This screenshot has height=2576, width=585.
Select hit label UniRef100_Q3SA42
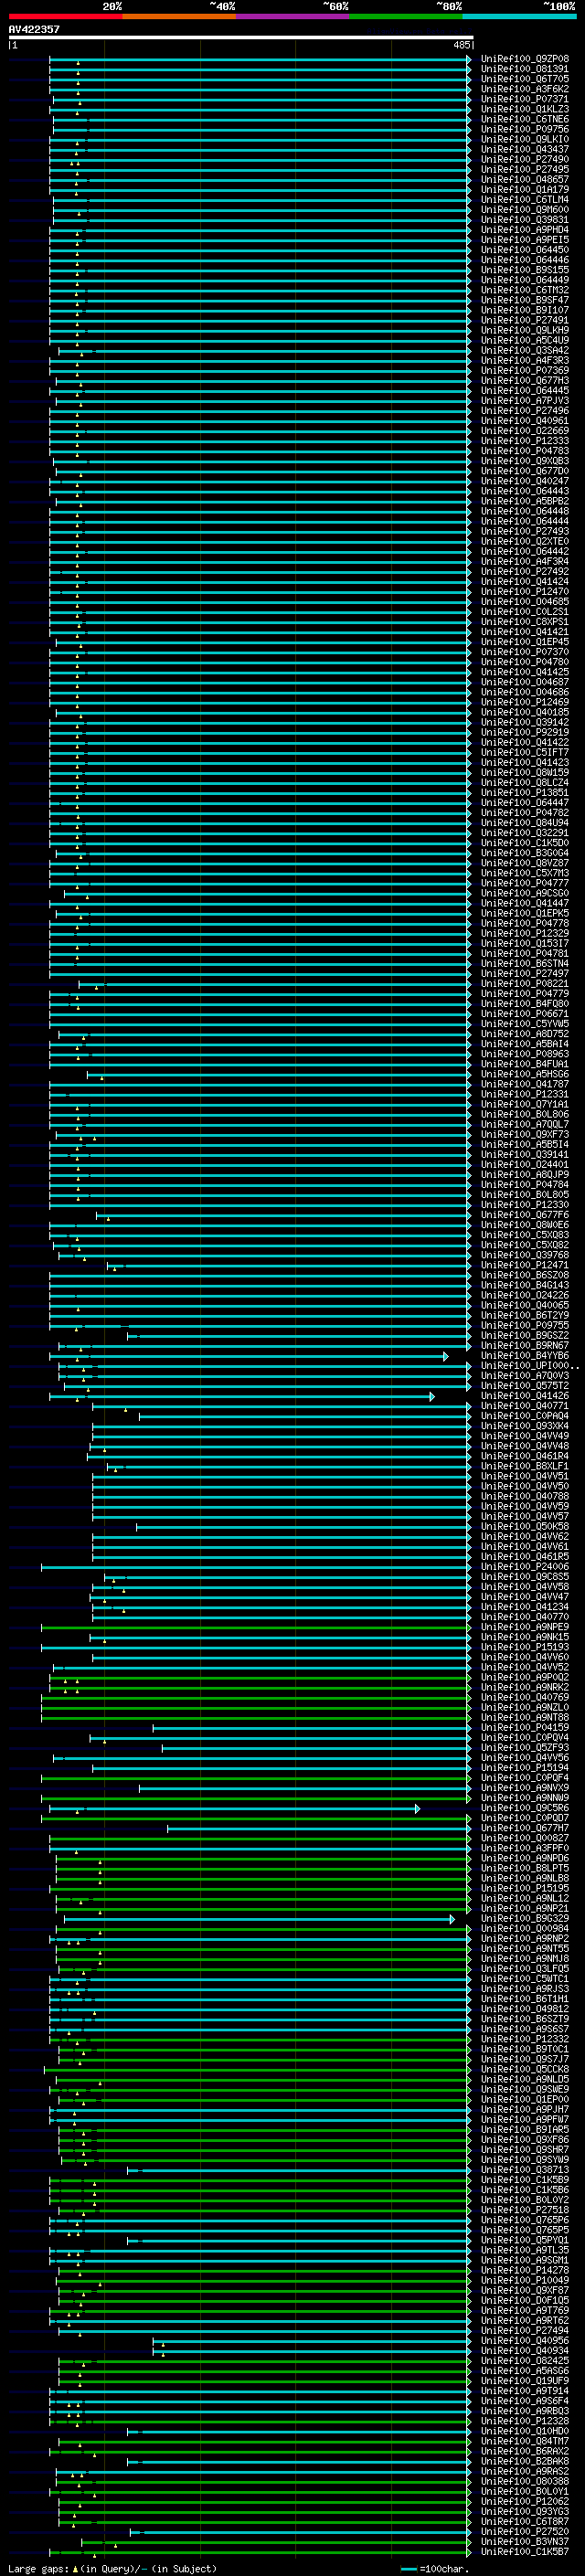point(524,350)
